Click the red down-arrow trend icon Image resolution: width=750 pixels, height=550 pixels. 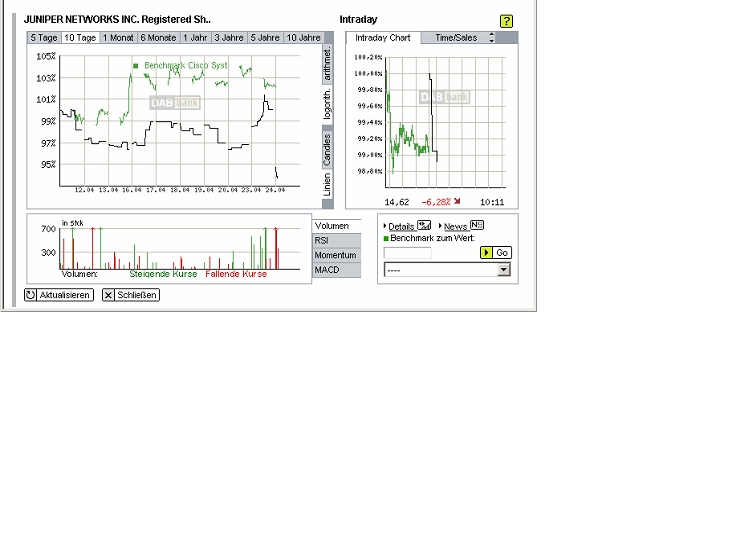click(x=457, y=200)
